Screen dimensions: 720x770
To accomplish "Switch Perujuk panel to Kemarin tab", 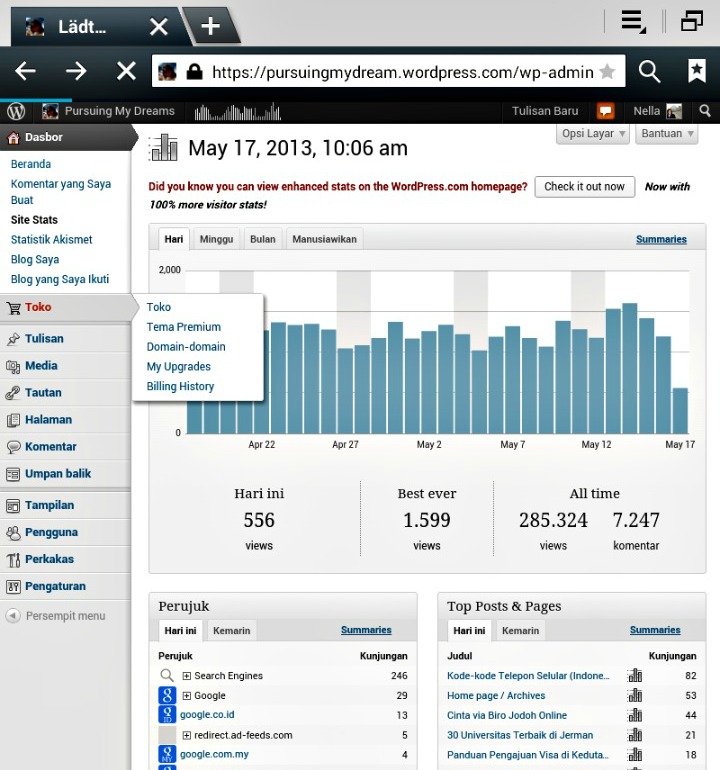I will (232, 631).
